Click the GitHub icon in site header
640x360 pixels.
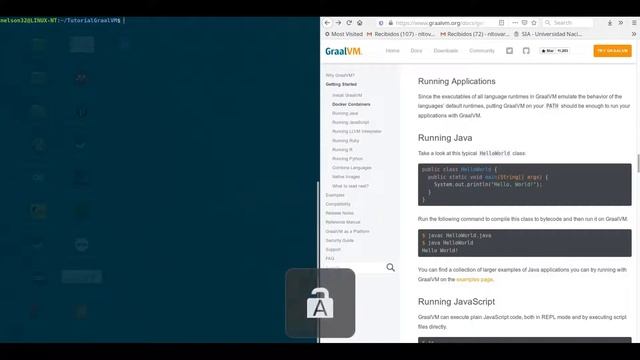click(x=526, y=51)
